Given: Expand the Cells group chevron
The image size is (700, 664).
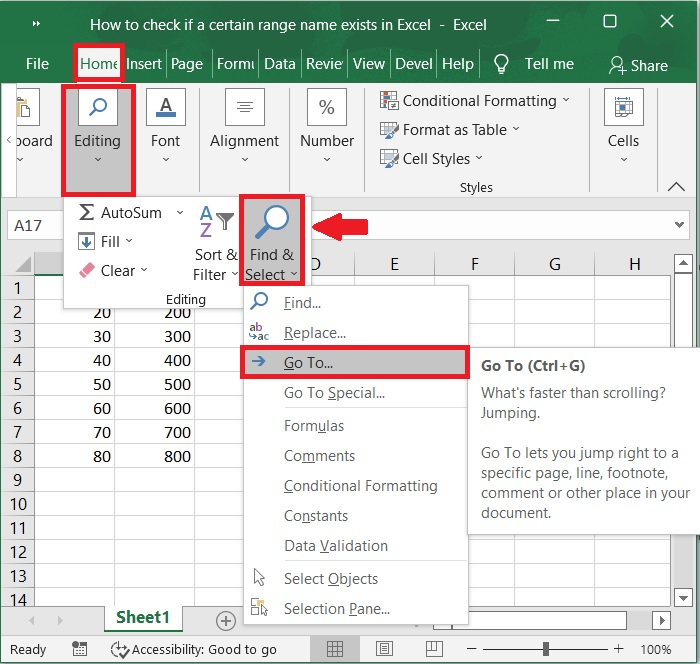Looking at the screenshot, I should (624, 159).
